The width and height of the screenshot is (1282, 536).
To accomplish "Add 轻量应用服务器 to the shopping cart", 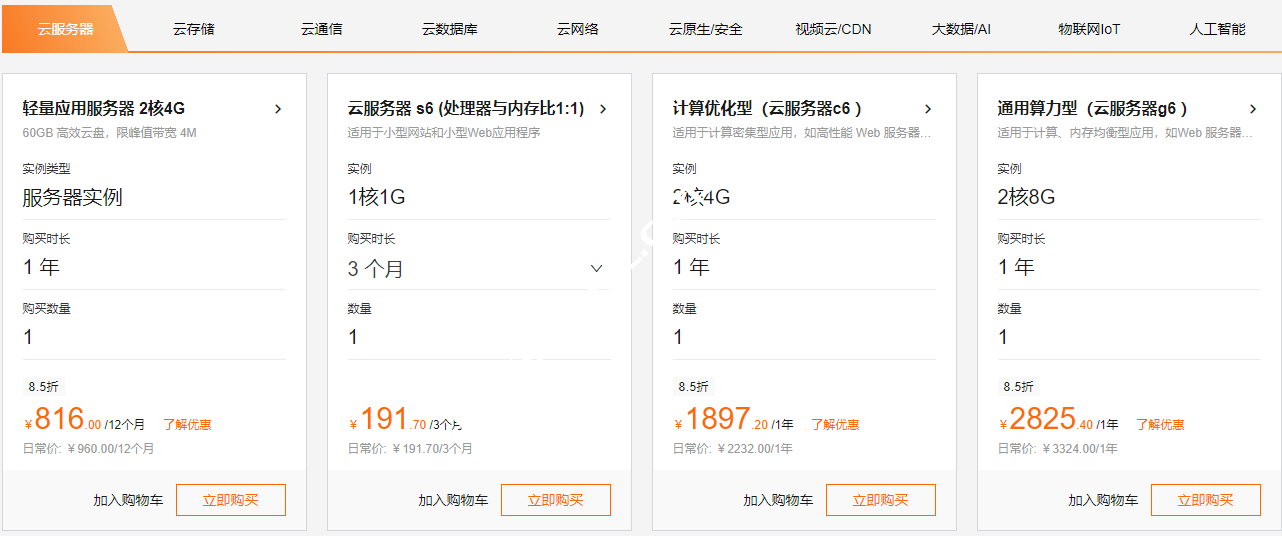I will pyautogui.click(x=128, y=500).
